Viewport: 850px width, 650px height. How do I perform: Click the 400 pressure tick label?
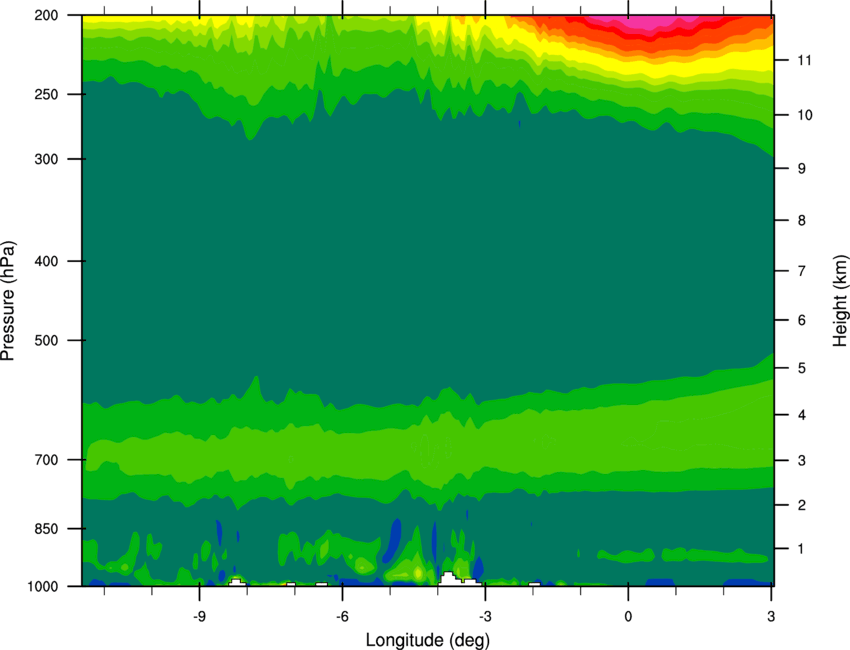pyautogui.click(x=46, y=261)
